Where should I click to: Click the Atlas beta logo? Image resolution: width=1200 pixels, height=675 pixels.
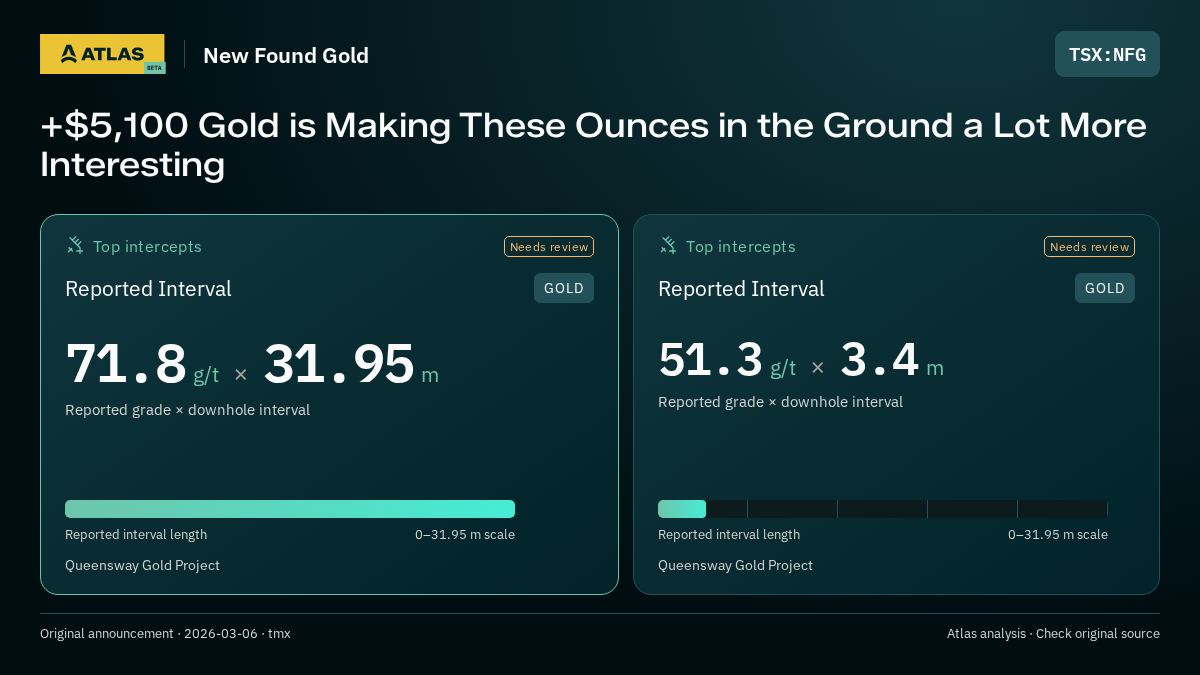pyautogui.click(x=103, y=54)
